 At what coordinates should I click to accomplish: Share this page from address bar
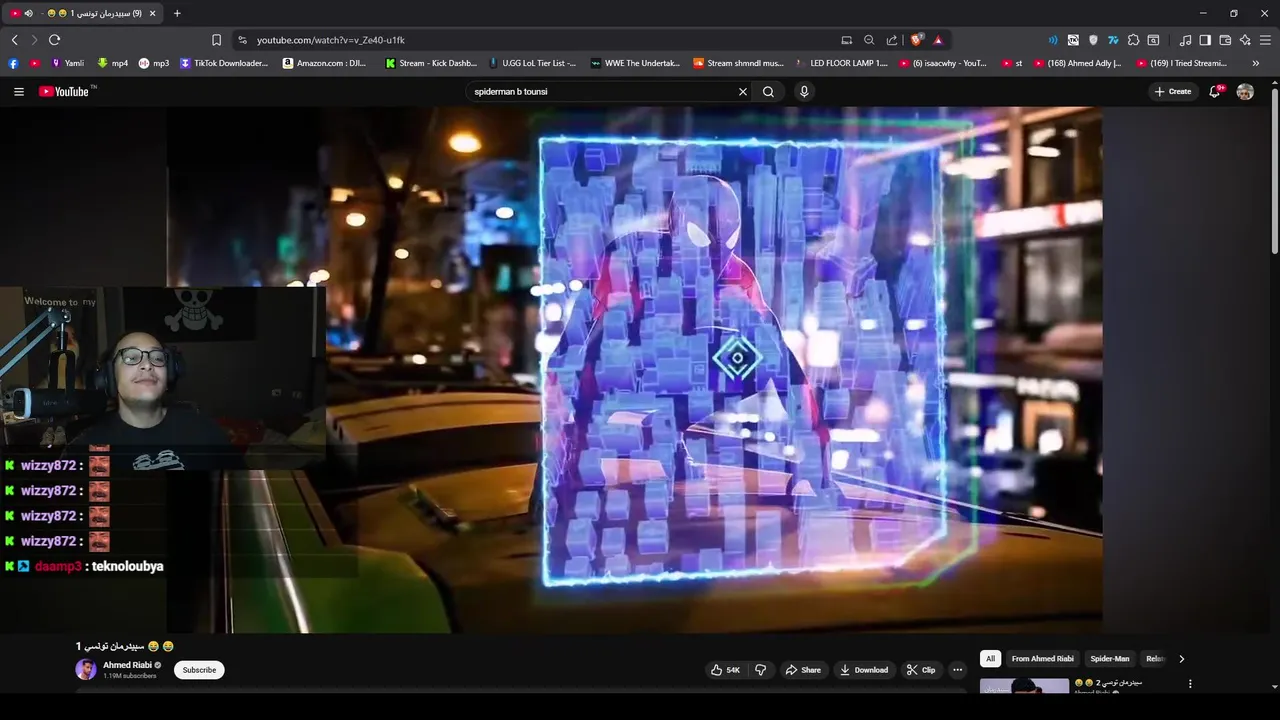(892, 40)
